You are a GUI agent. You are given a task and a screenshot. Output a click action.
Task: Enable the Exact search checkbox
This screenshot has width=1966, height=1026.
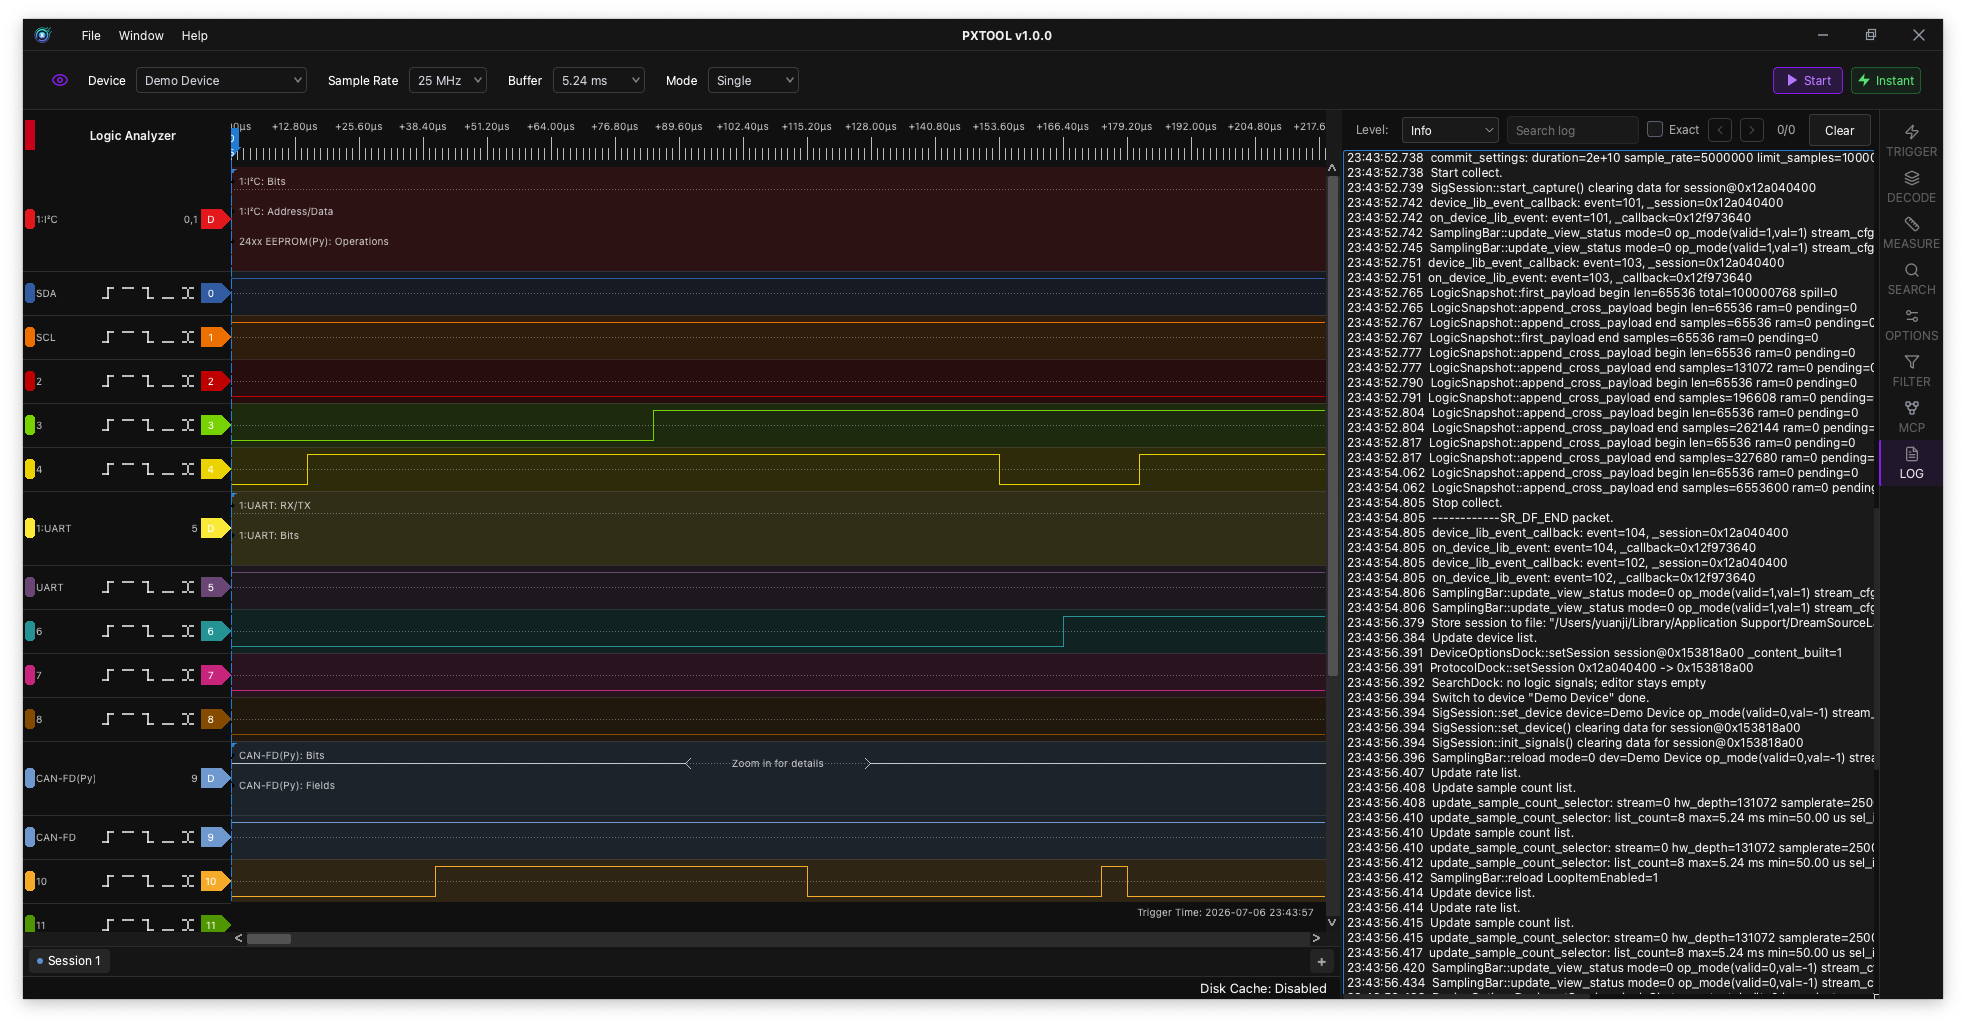pos(1655,129)
